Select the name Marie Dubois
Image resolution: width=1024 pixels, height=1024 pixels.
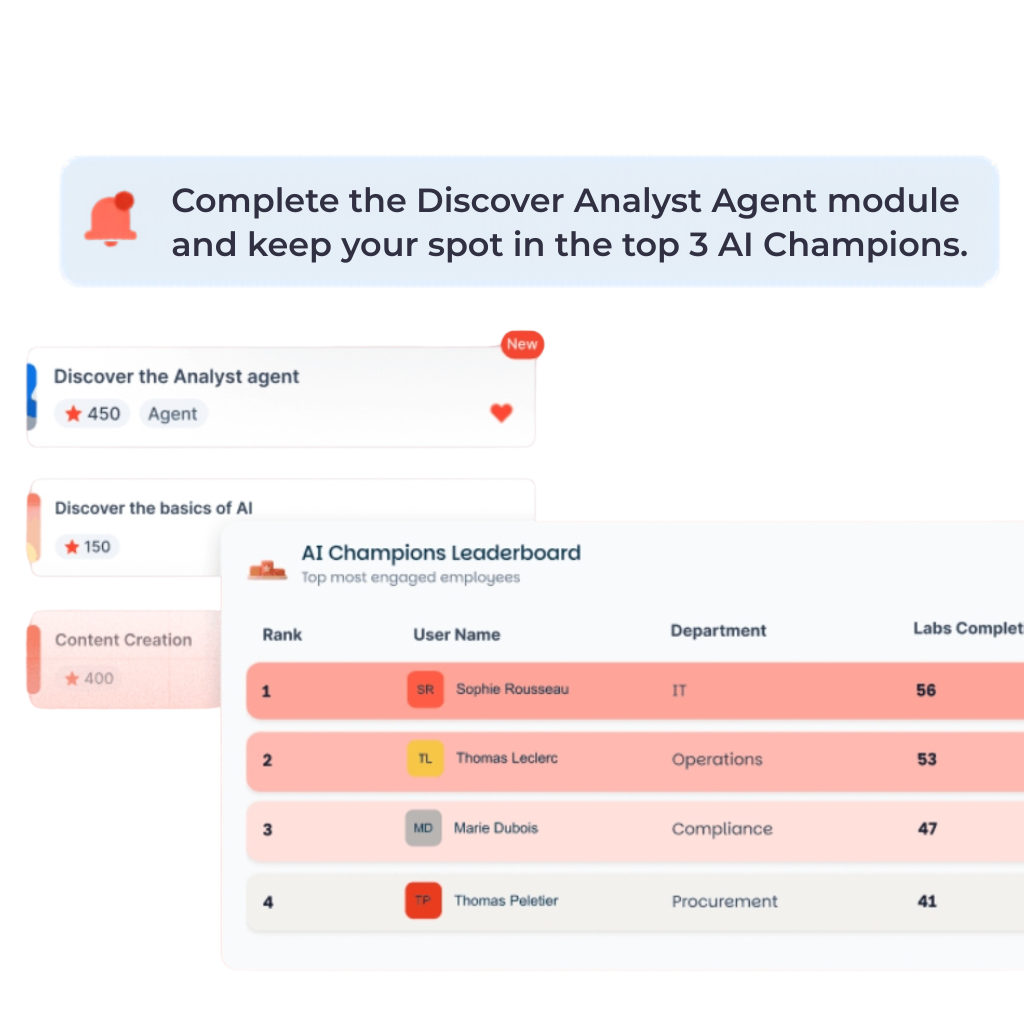point(496,828)
